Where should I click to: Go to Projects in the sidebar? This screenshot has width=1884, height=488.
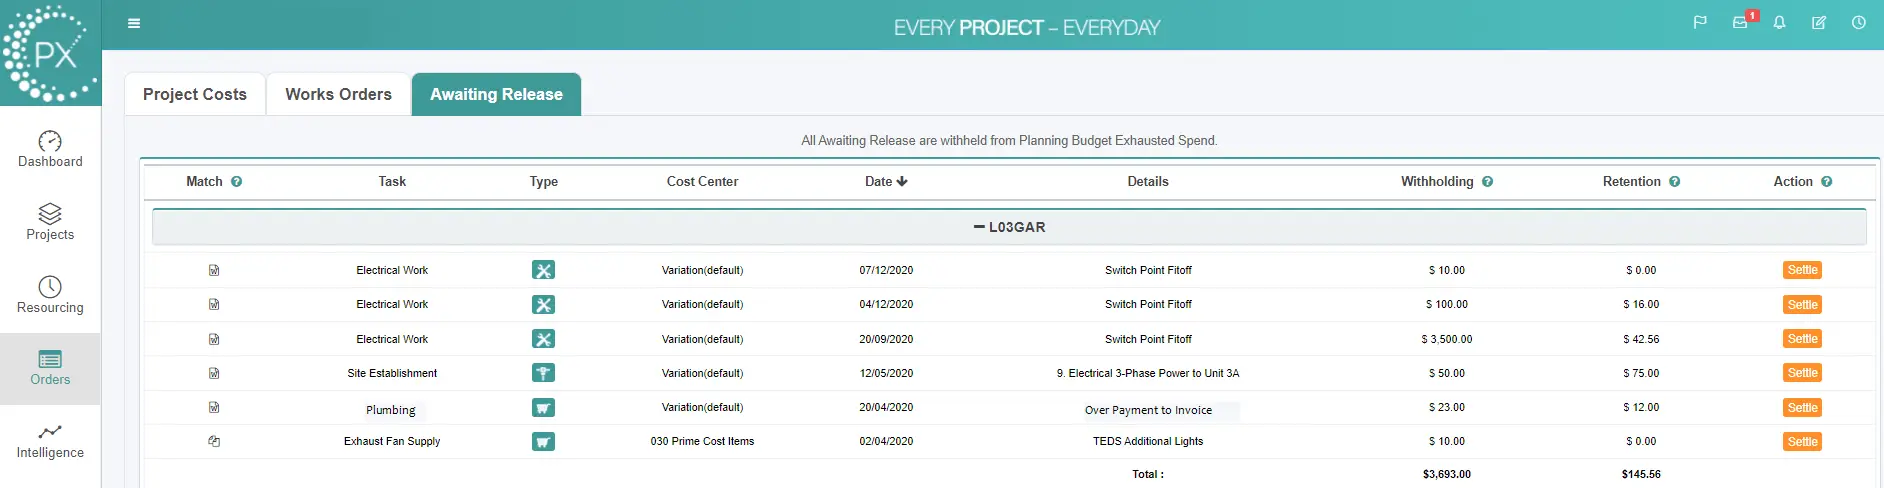tap(50, 222)
